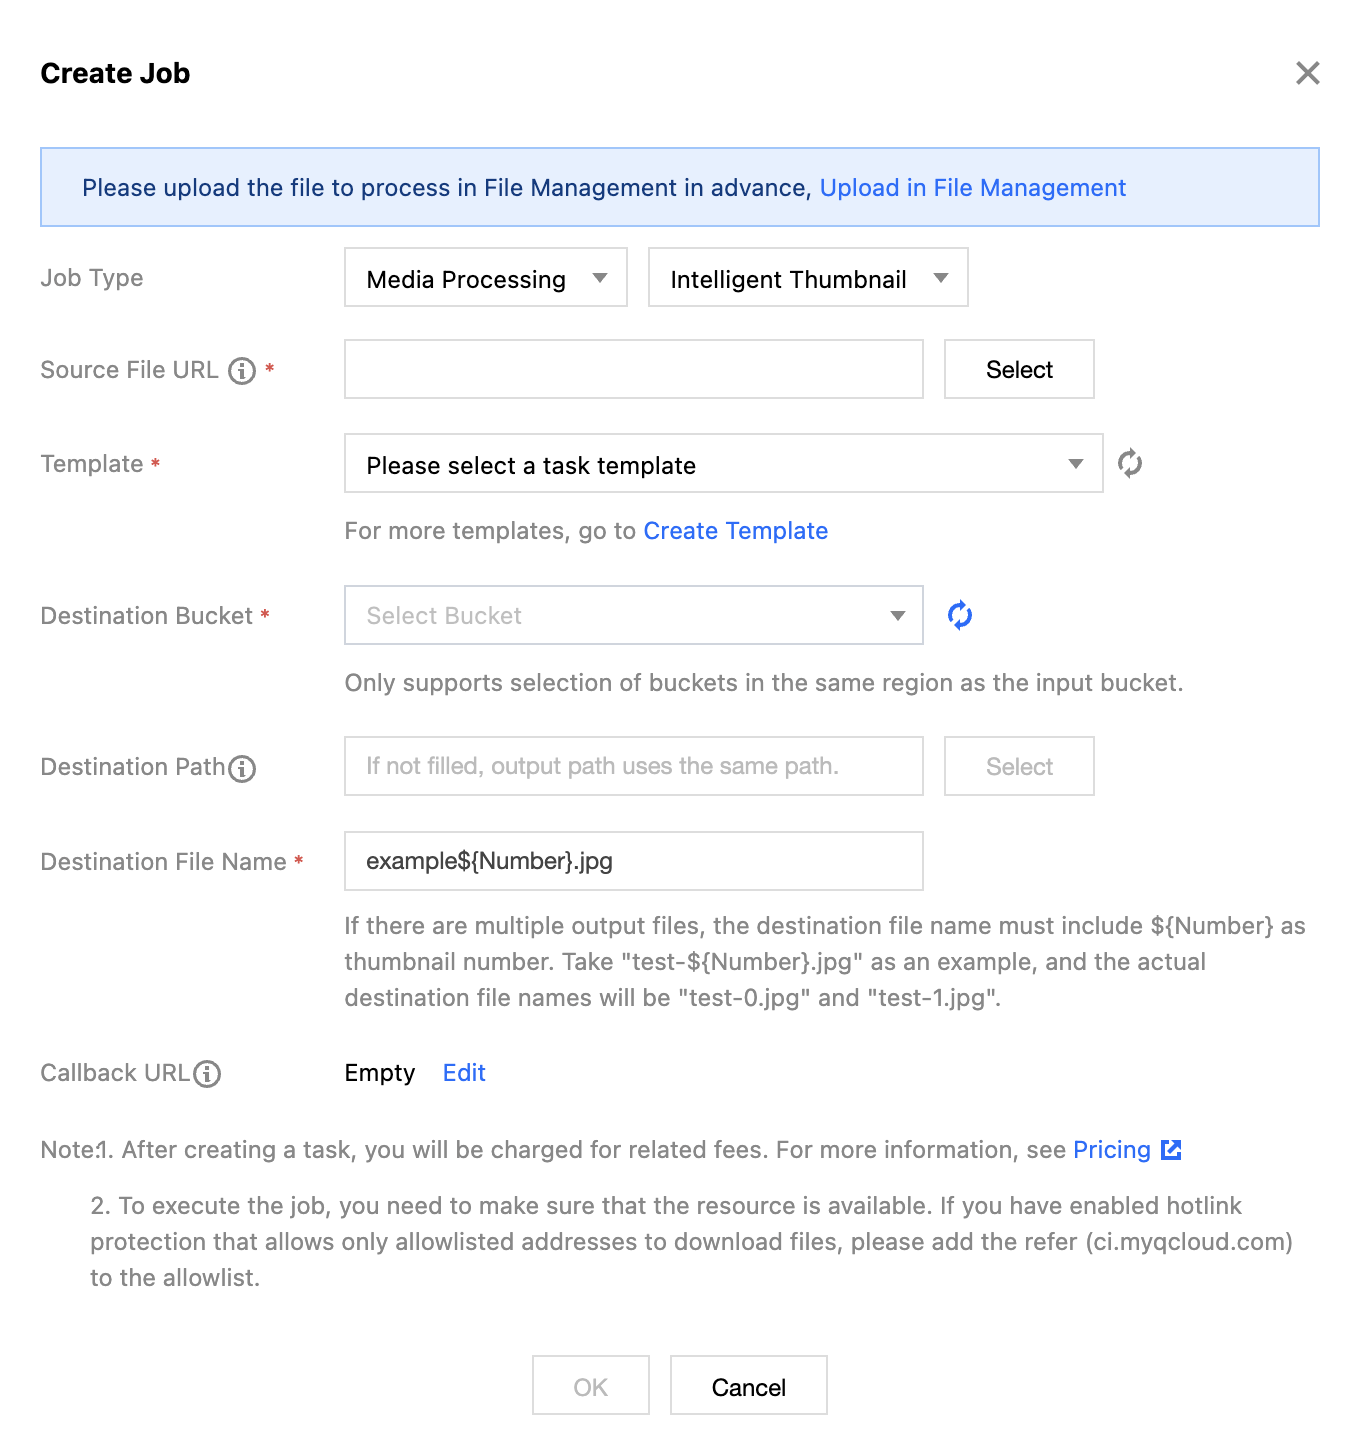Refresh the destination bucket list
1362x1452 pixels.
point(960,616)
